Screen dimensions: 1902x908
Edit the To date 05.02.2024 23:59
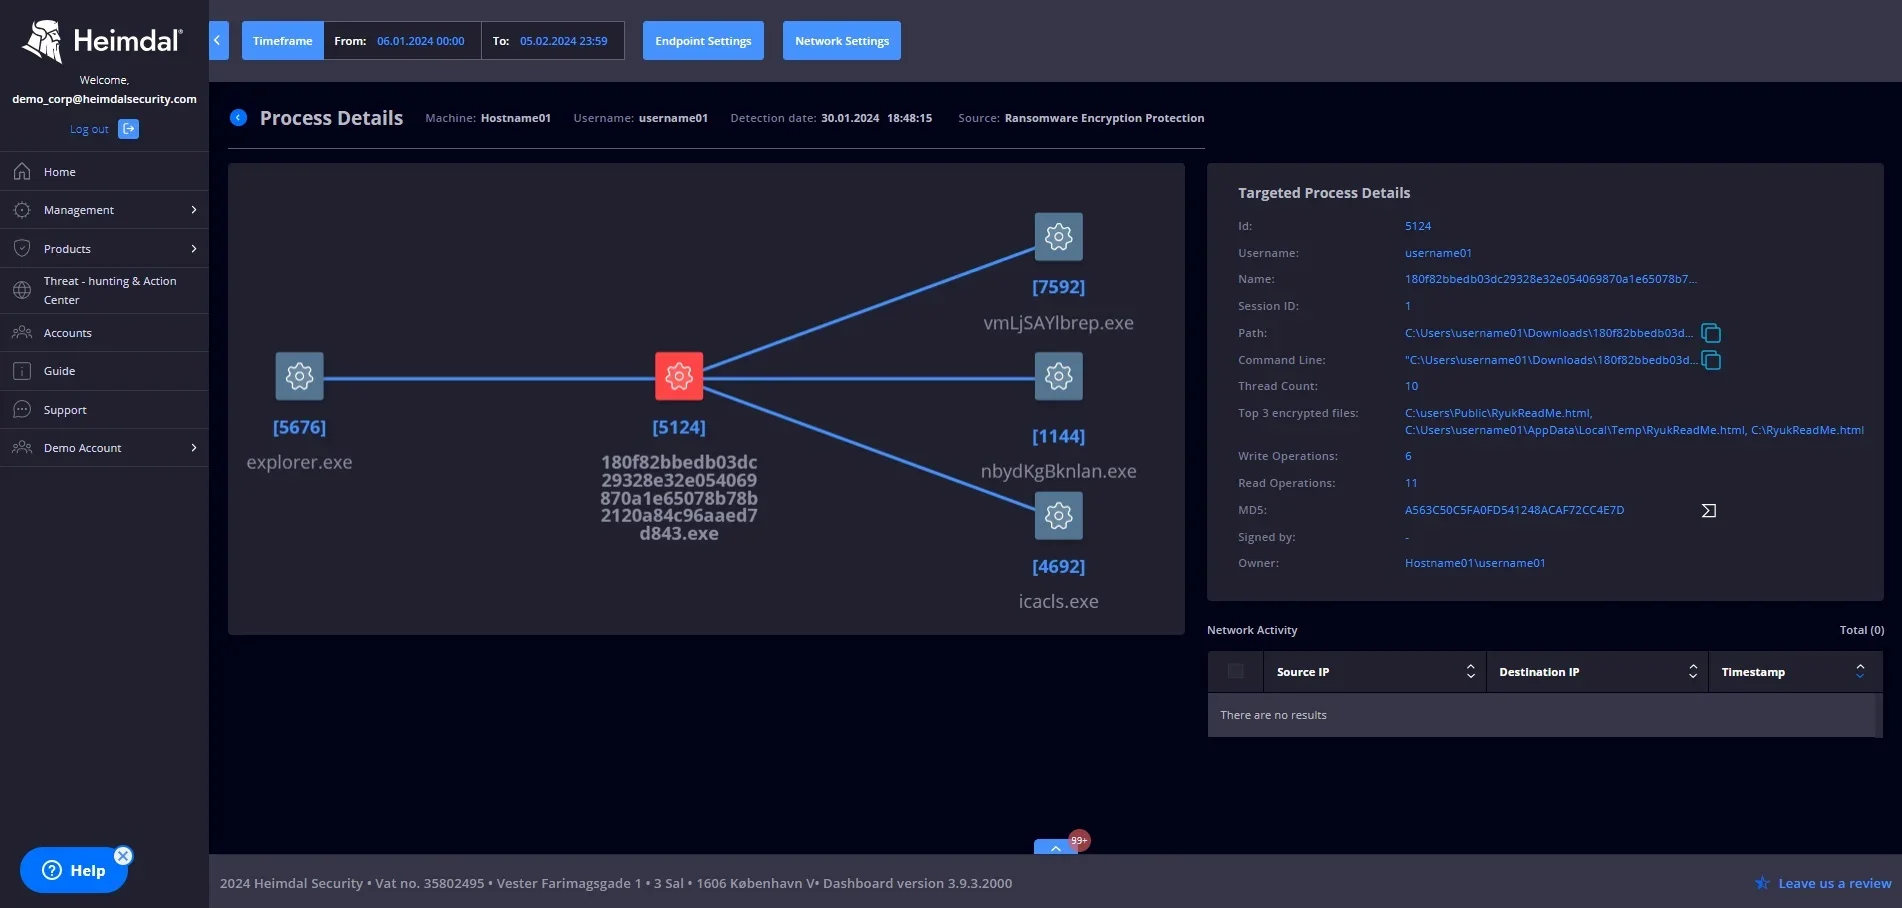(x=563, y=41)
